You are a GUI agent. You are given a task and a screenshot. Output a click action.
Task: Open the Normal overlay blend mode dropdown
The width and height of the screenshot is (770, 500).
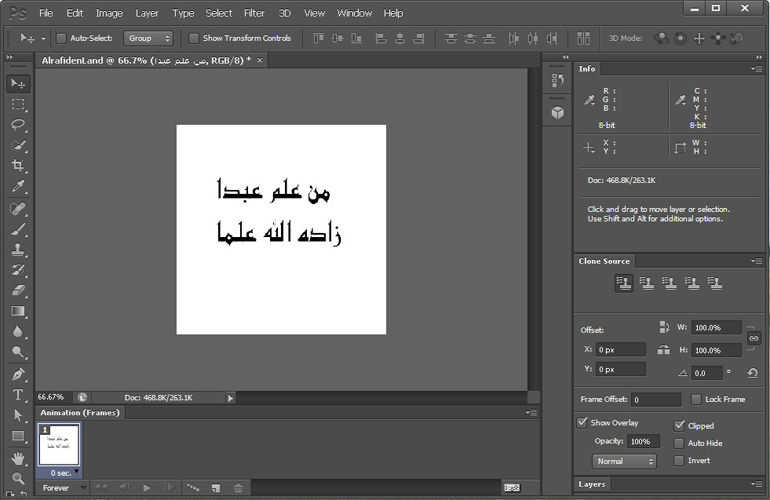point(624,461)
